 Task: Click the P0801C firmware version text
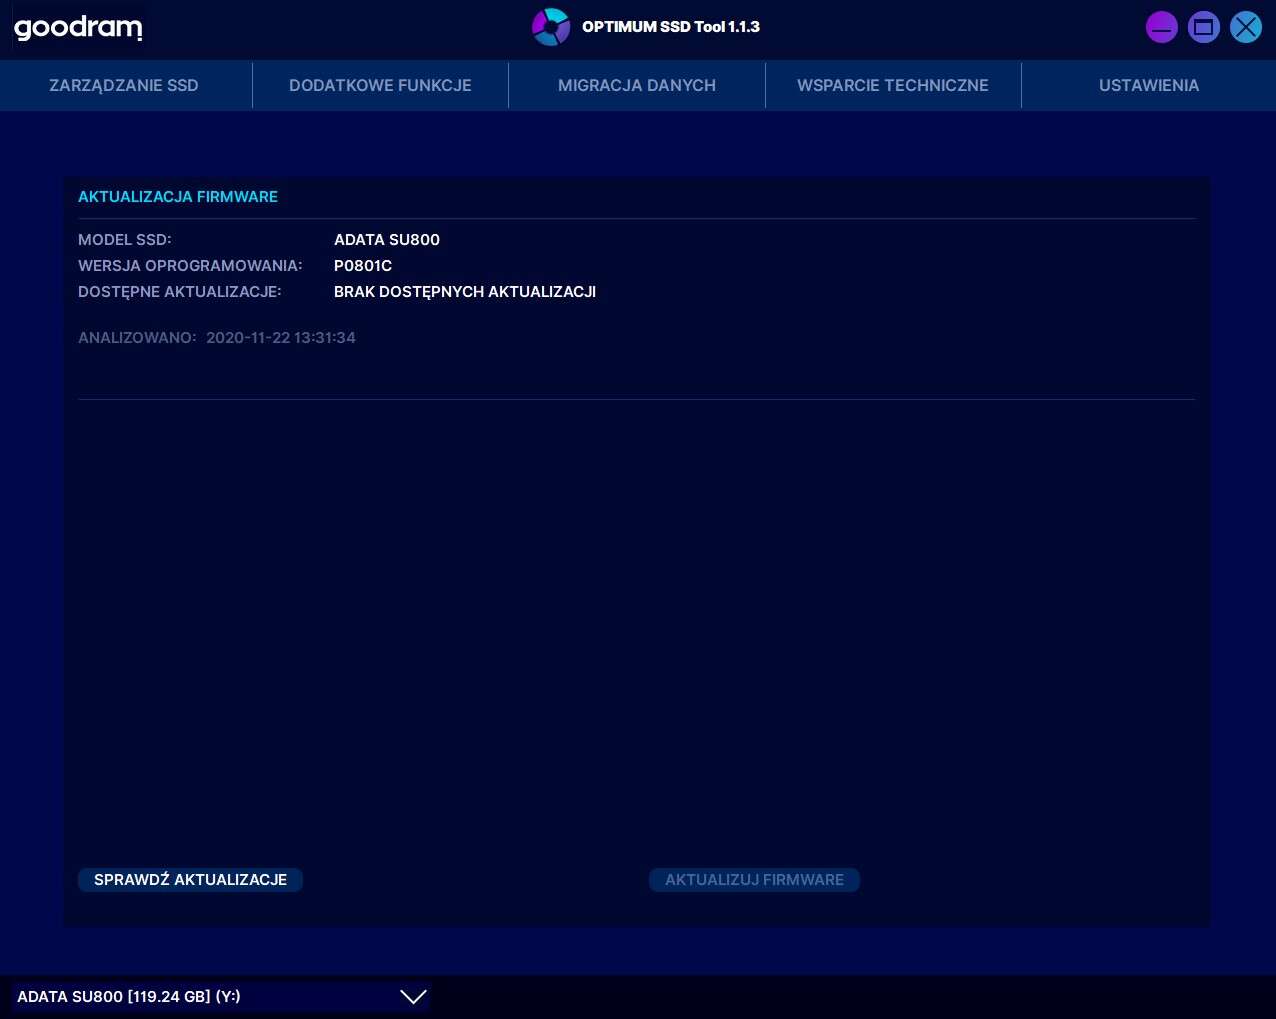coord(363,266)
